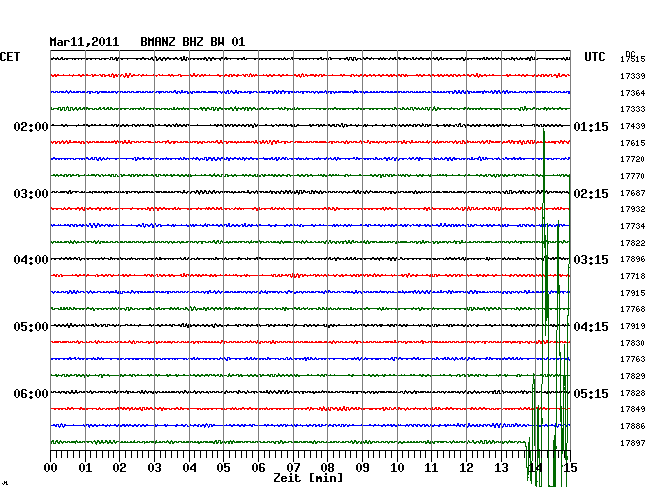The width and height of the screenshot is (650, 494).
Task: Click the 09 minute axis label
Action: tap(362, 468)
